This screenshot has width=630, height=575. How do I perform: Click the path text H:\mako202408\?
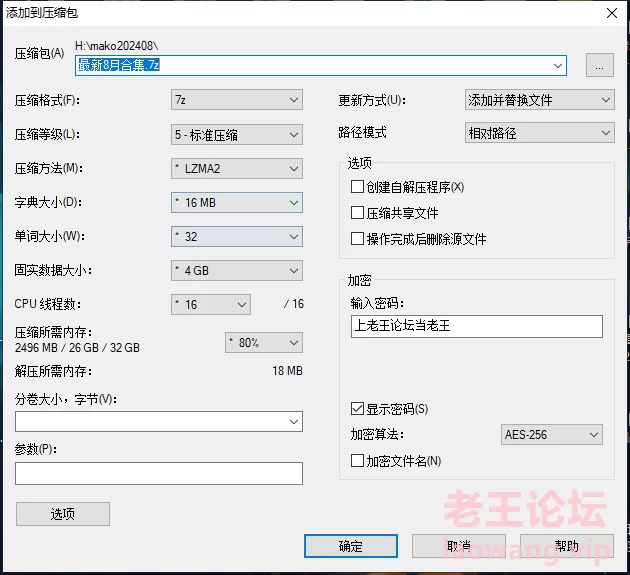117,46
